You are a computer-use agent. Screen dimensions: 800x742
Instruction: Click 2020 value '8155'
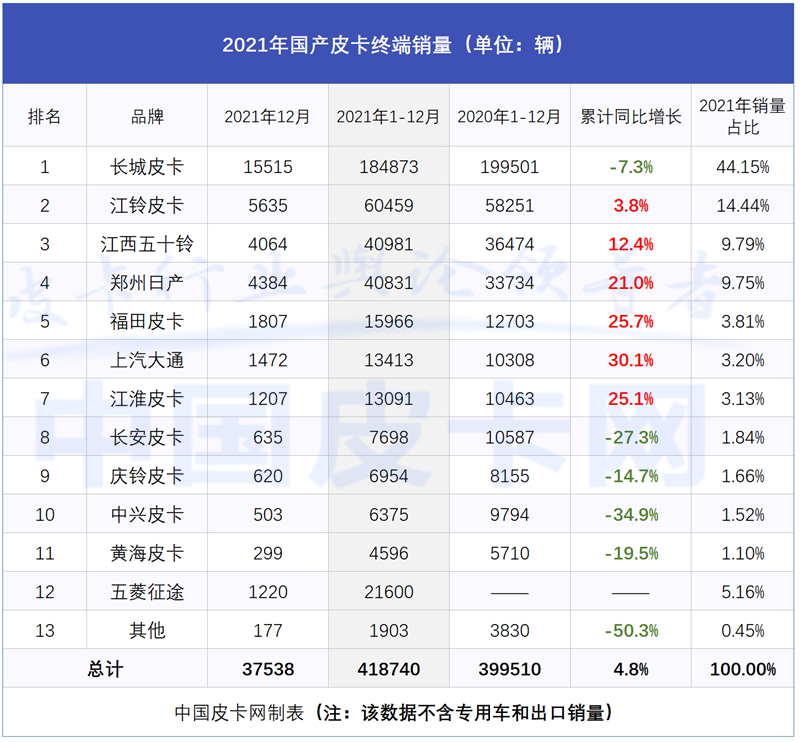click(509, 476)
